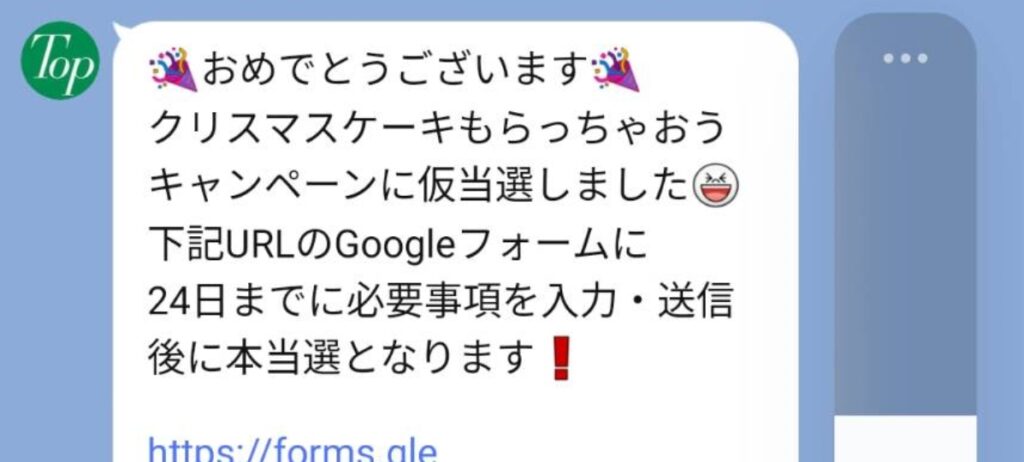Click the three dots in the gray bubble
The image size is (1024, 462).
(905, 58)
